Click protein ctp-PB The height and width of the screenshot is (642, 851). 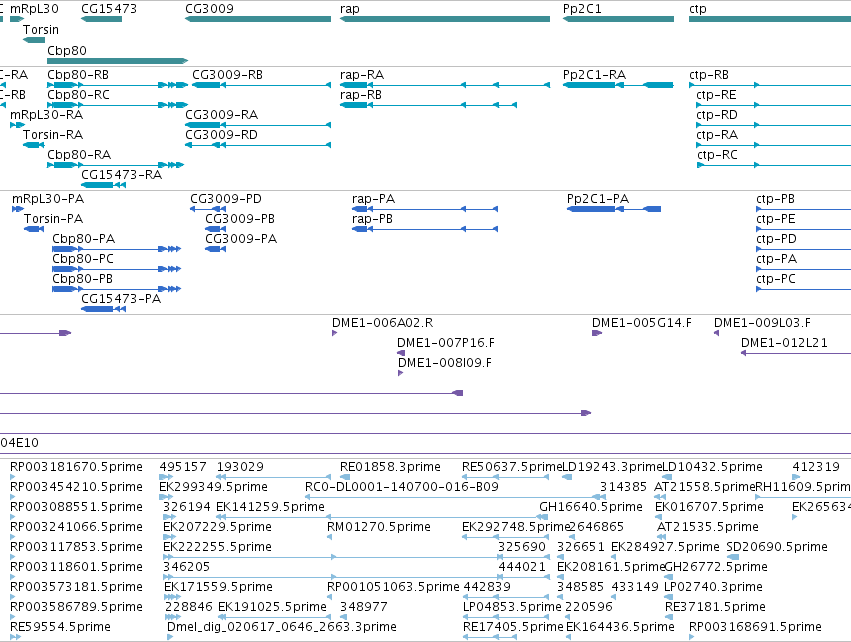point(803,209)
